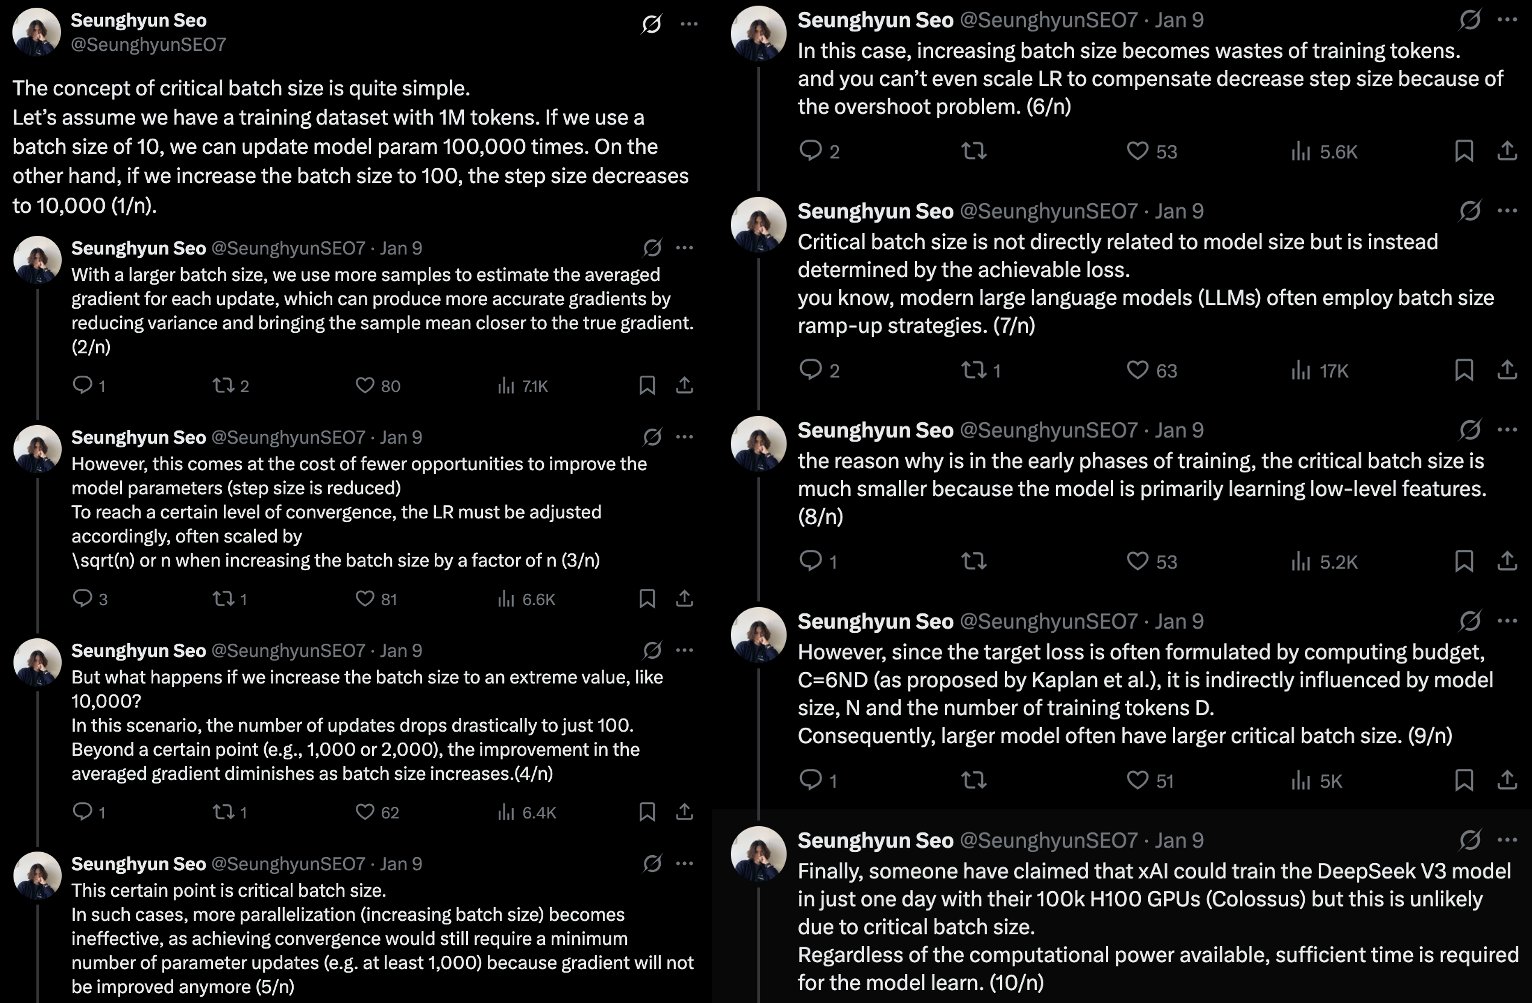Open Seunghyun Seo name on (10/n) tweet
Screen dimensions: 1532x1003
[875, 840]
